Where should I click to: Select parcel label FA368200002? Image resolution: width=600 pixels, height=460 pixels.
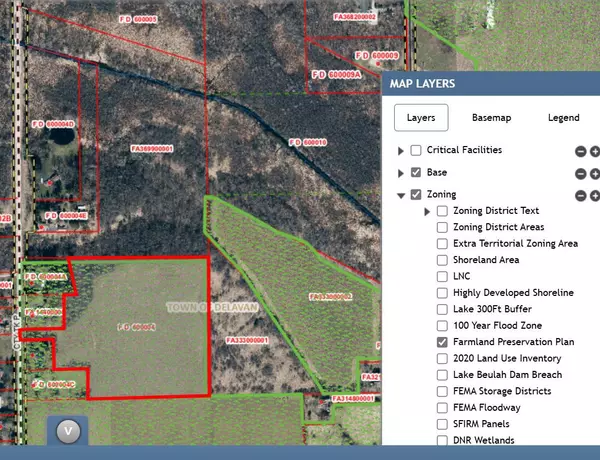(355, 17)
